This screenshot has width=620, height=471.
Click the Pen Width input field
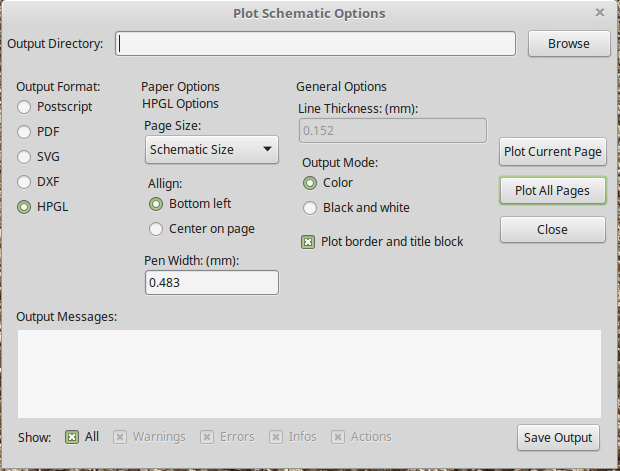click(x=211, y=283)
